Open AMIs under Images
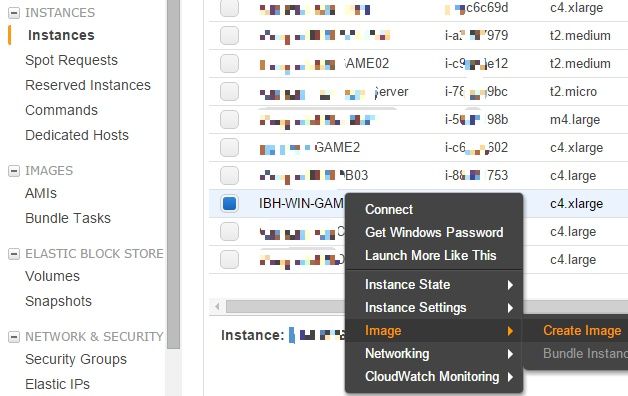The height and width of the screenshot is (396, 628). pos(41,193)
